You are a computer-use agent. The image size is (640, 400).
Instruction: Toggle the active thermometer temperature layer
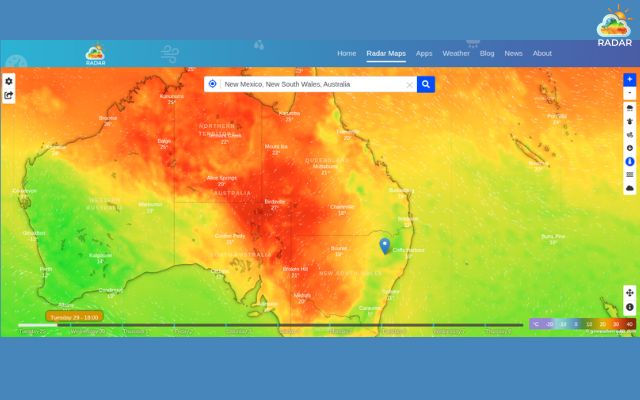pyautogui.click(x=629, y=162)
